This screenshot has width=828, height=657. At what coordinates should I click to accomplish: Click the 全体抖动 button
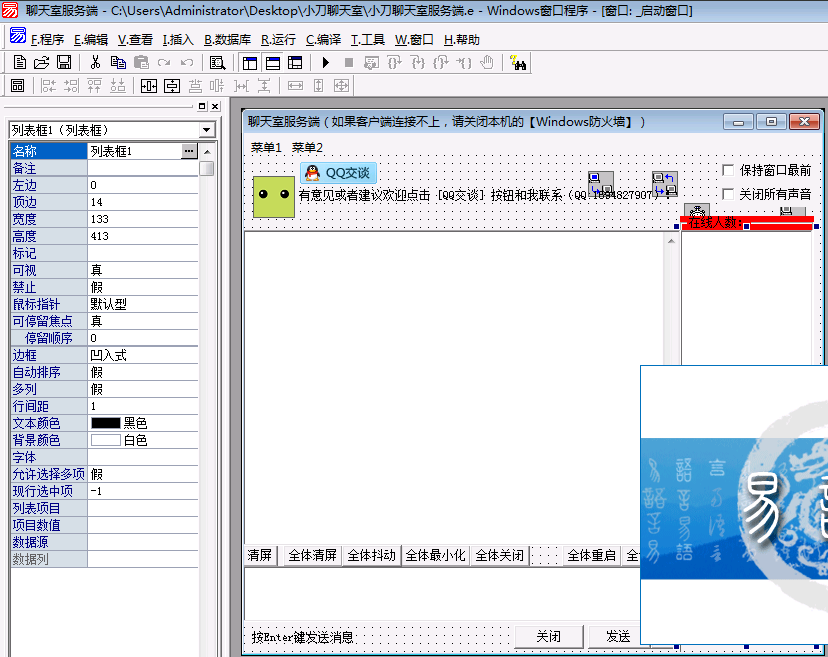click(371, 555)
